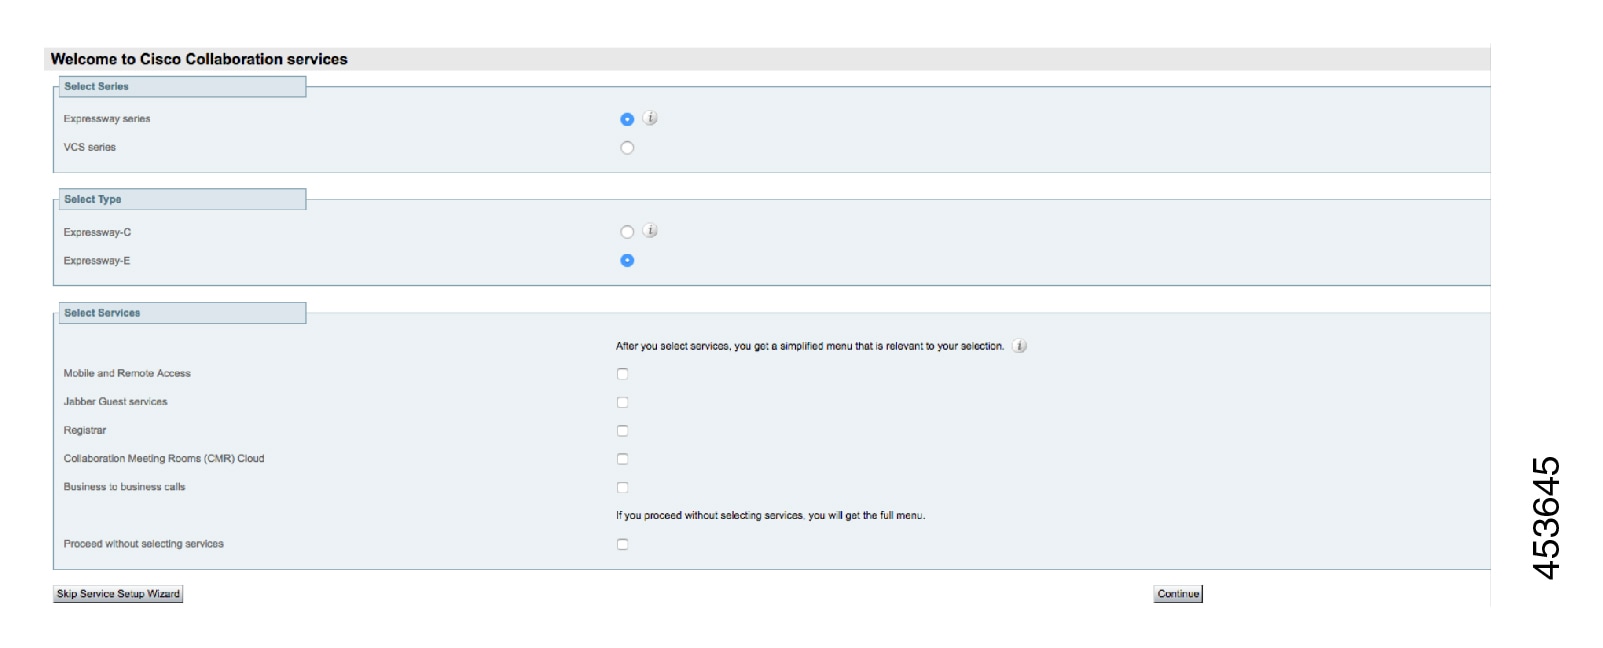Click Proceed without selecting services label
Viewport: 1603px width, 648px height.
click(144, 544)
